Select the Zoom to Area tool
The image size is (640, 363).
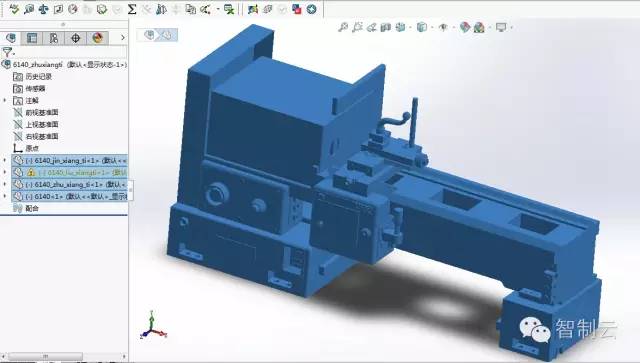pos(357,27)
